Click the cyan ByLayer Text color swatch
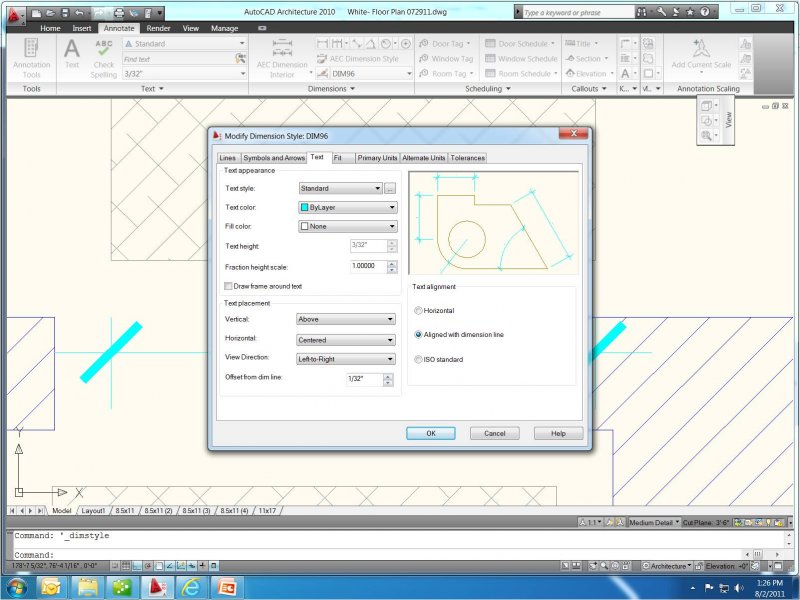Screen dimensions: 800x600 click(305, 208)
